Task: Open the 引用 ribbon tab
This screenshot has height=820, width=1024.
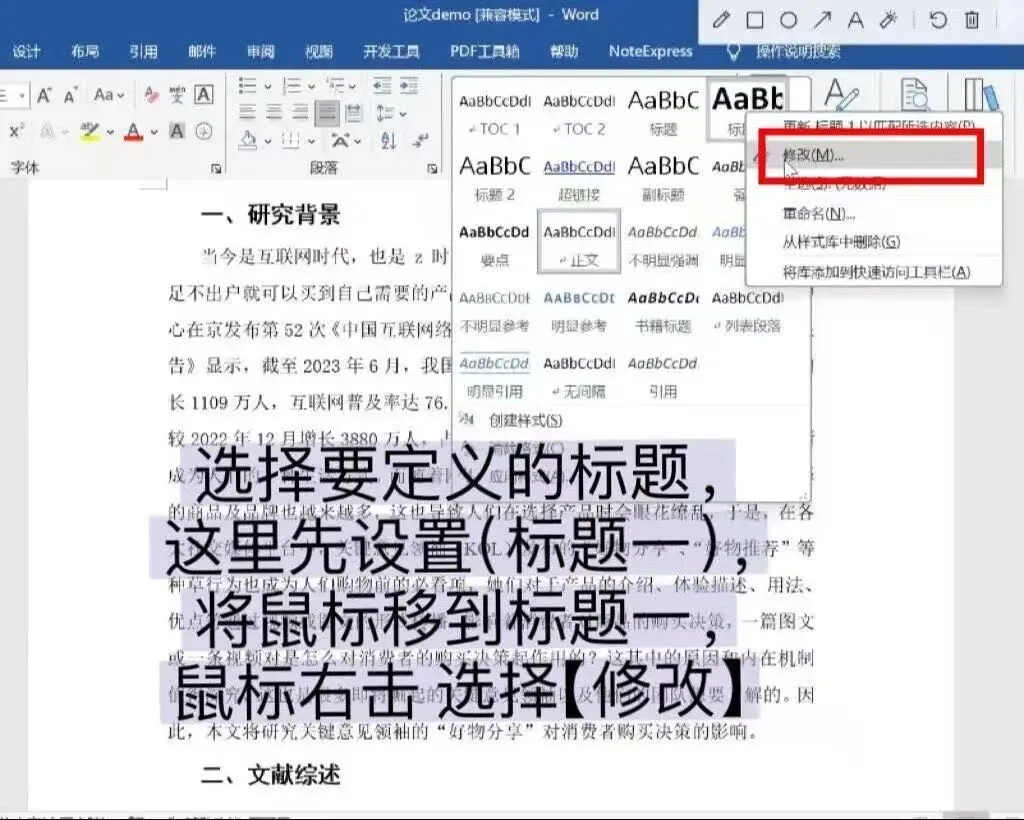Action: [143, 52]
